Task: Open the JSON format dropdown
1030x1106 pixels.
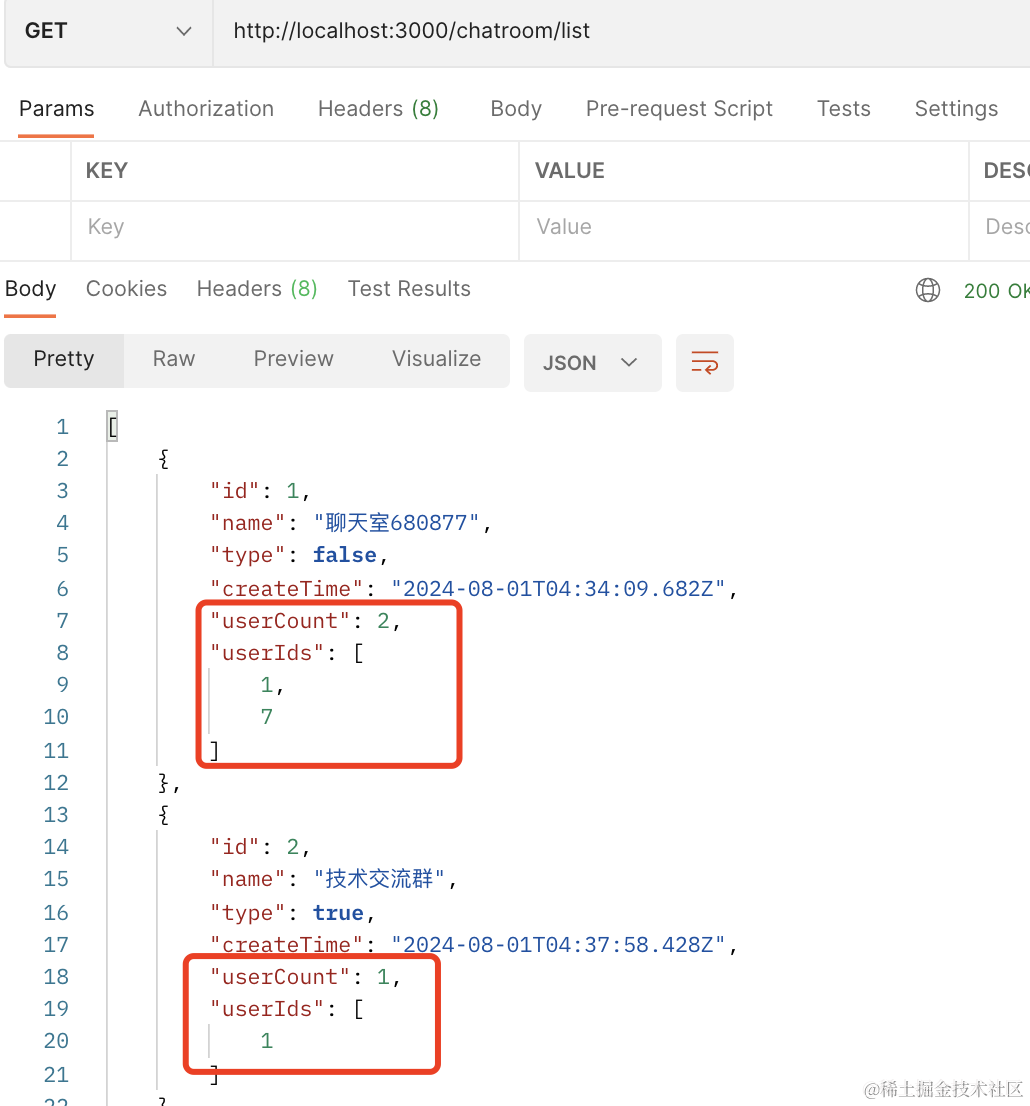Action: point(592,362)
